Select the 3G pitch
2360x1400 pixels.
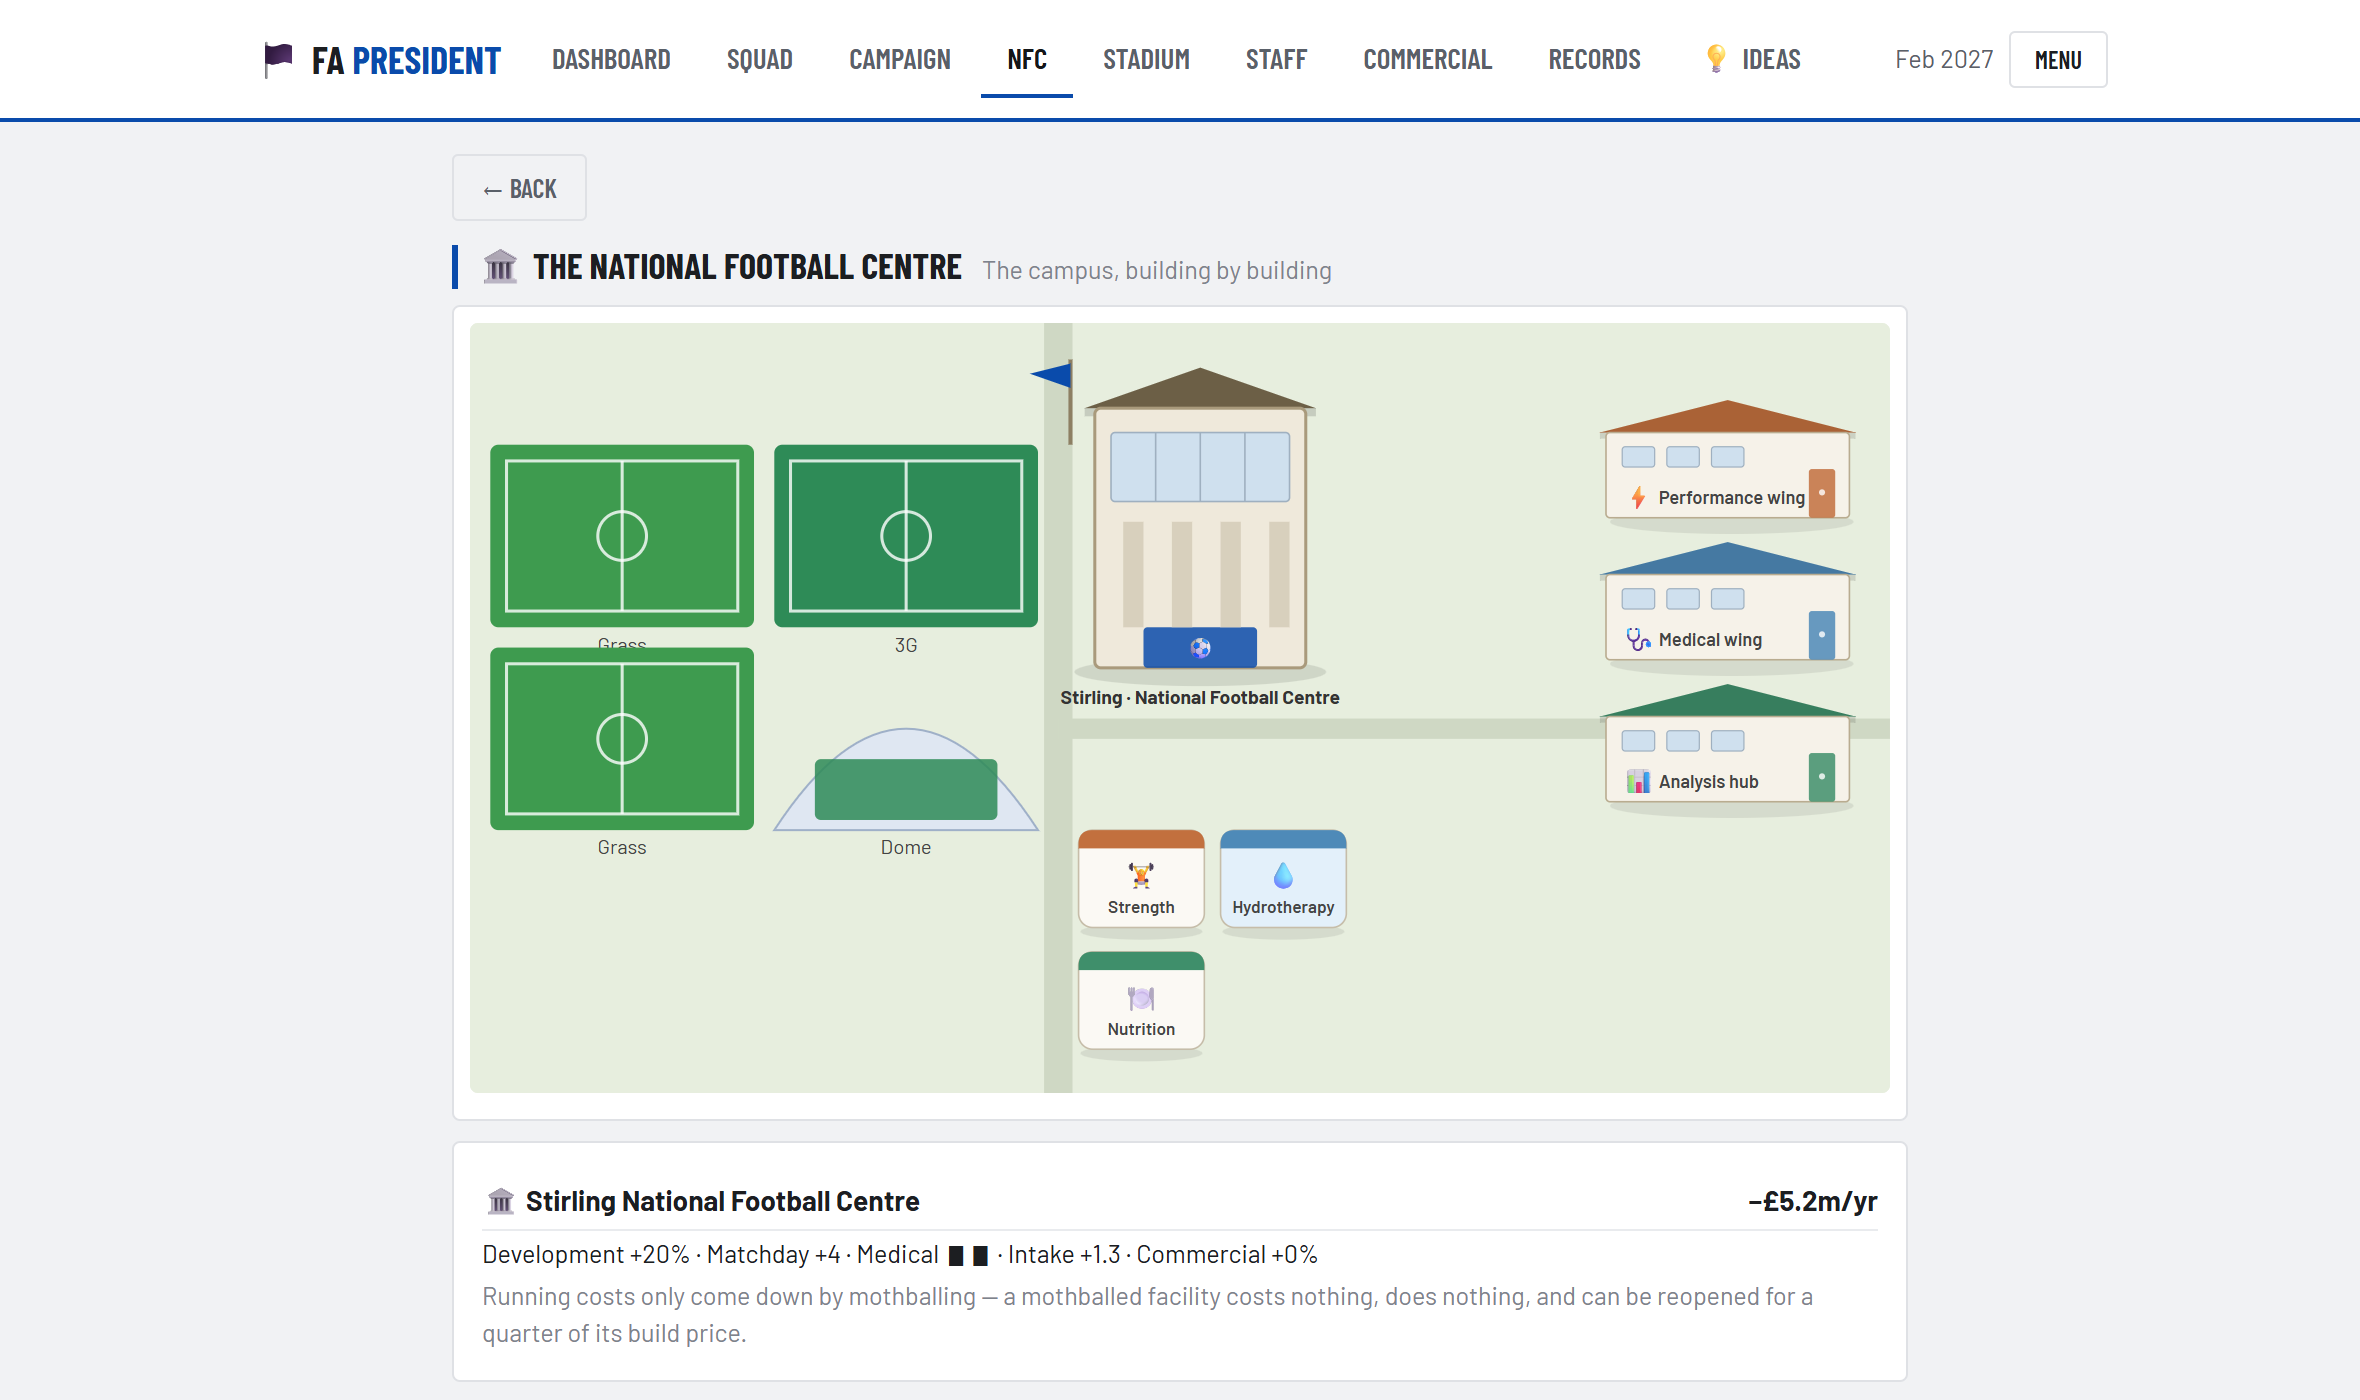[x=906, y=536]
